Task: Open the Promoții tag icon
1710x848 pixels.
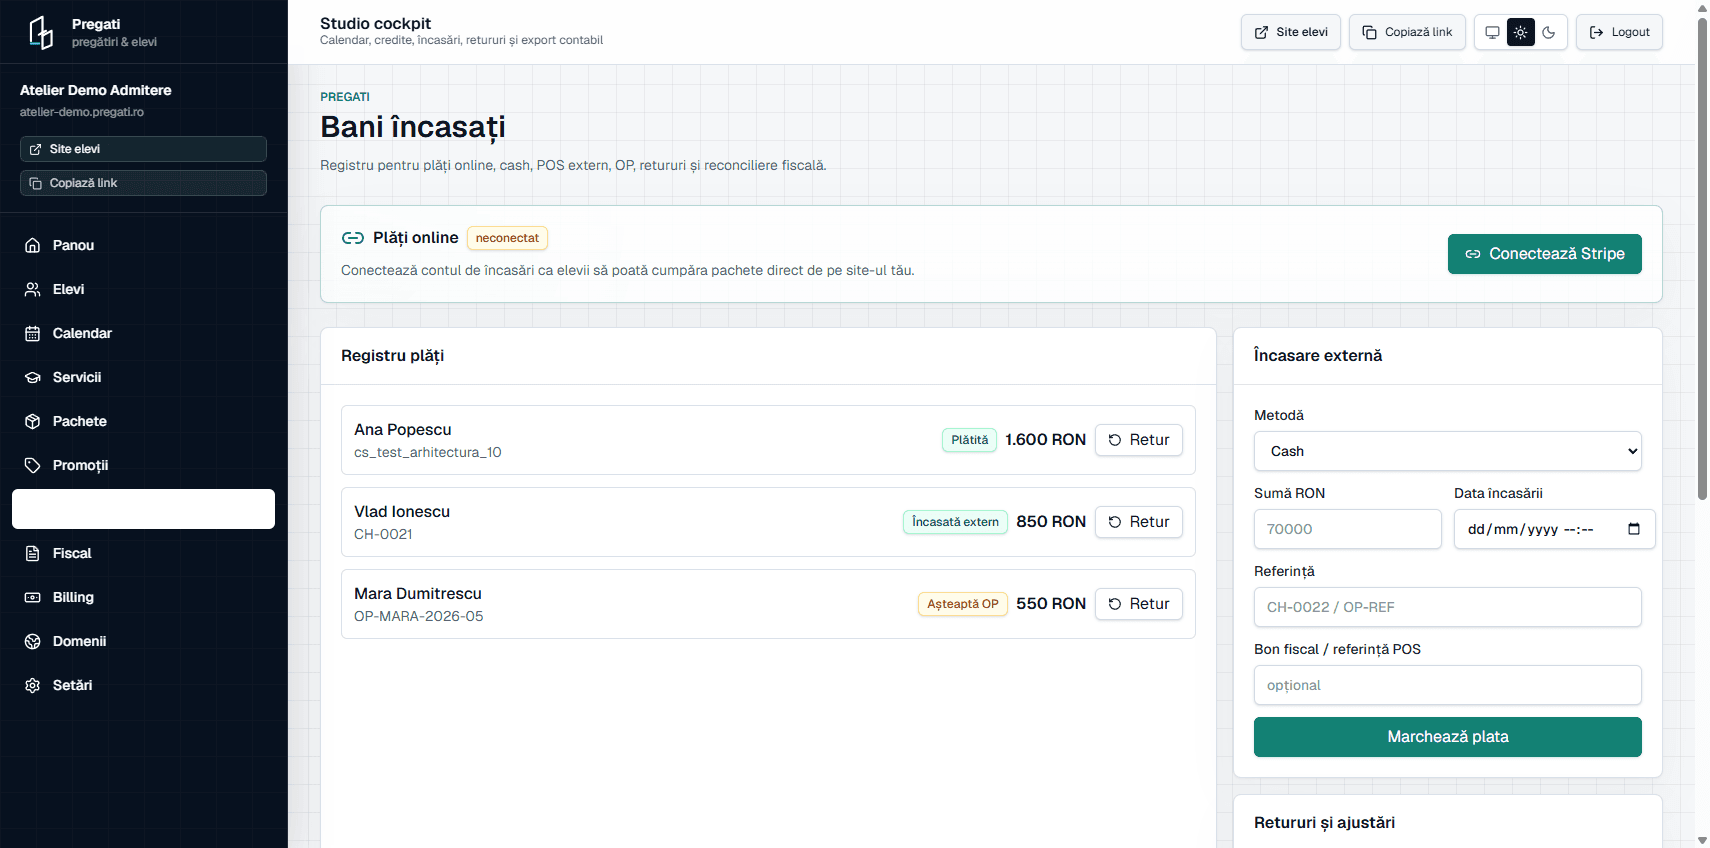Action: click(32, 465)
